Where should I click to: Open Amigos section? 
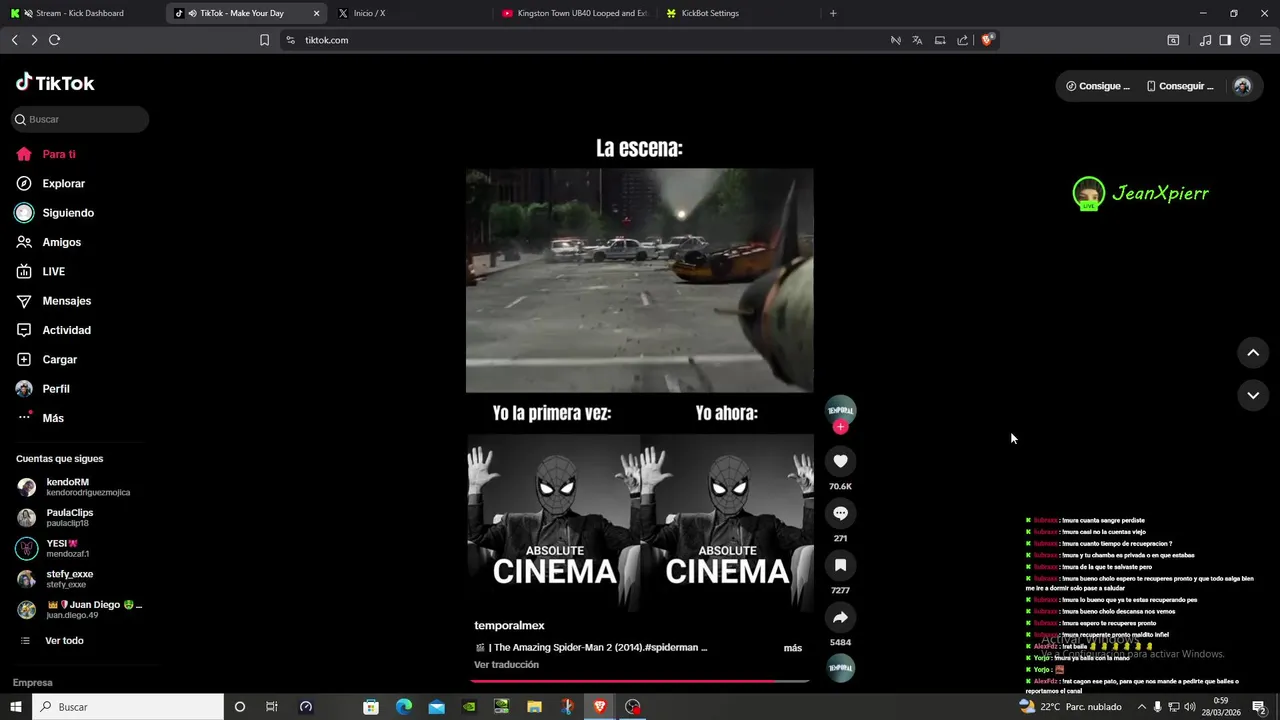[x=48, y=242]
